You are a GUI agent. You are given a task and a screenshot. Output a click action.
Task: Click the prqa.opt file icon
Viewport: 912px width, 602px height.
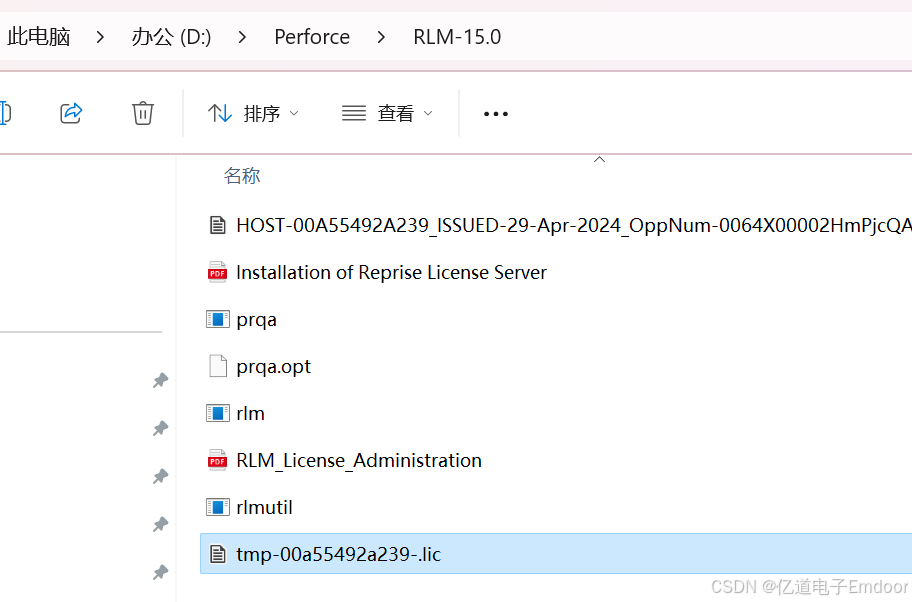(217, 366)
